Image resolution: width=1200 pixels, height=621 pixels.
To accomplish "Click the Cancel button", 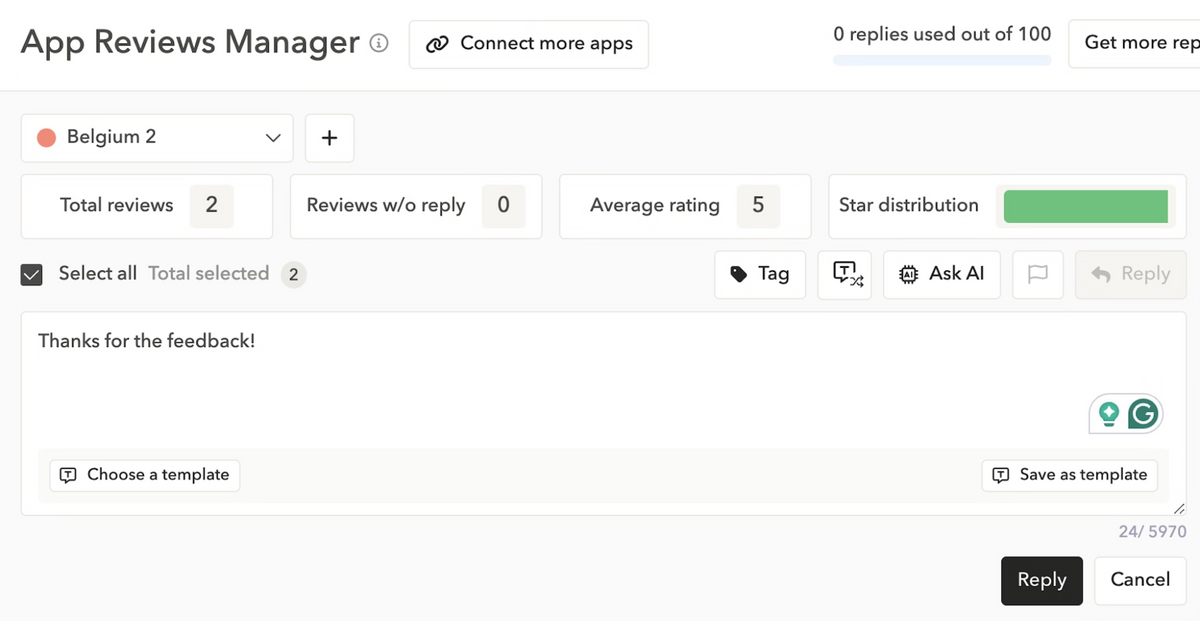I will [1140, 581].
